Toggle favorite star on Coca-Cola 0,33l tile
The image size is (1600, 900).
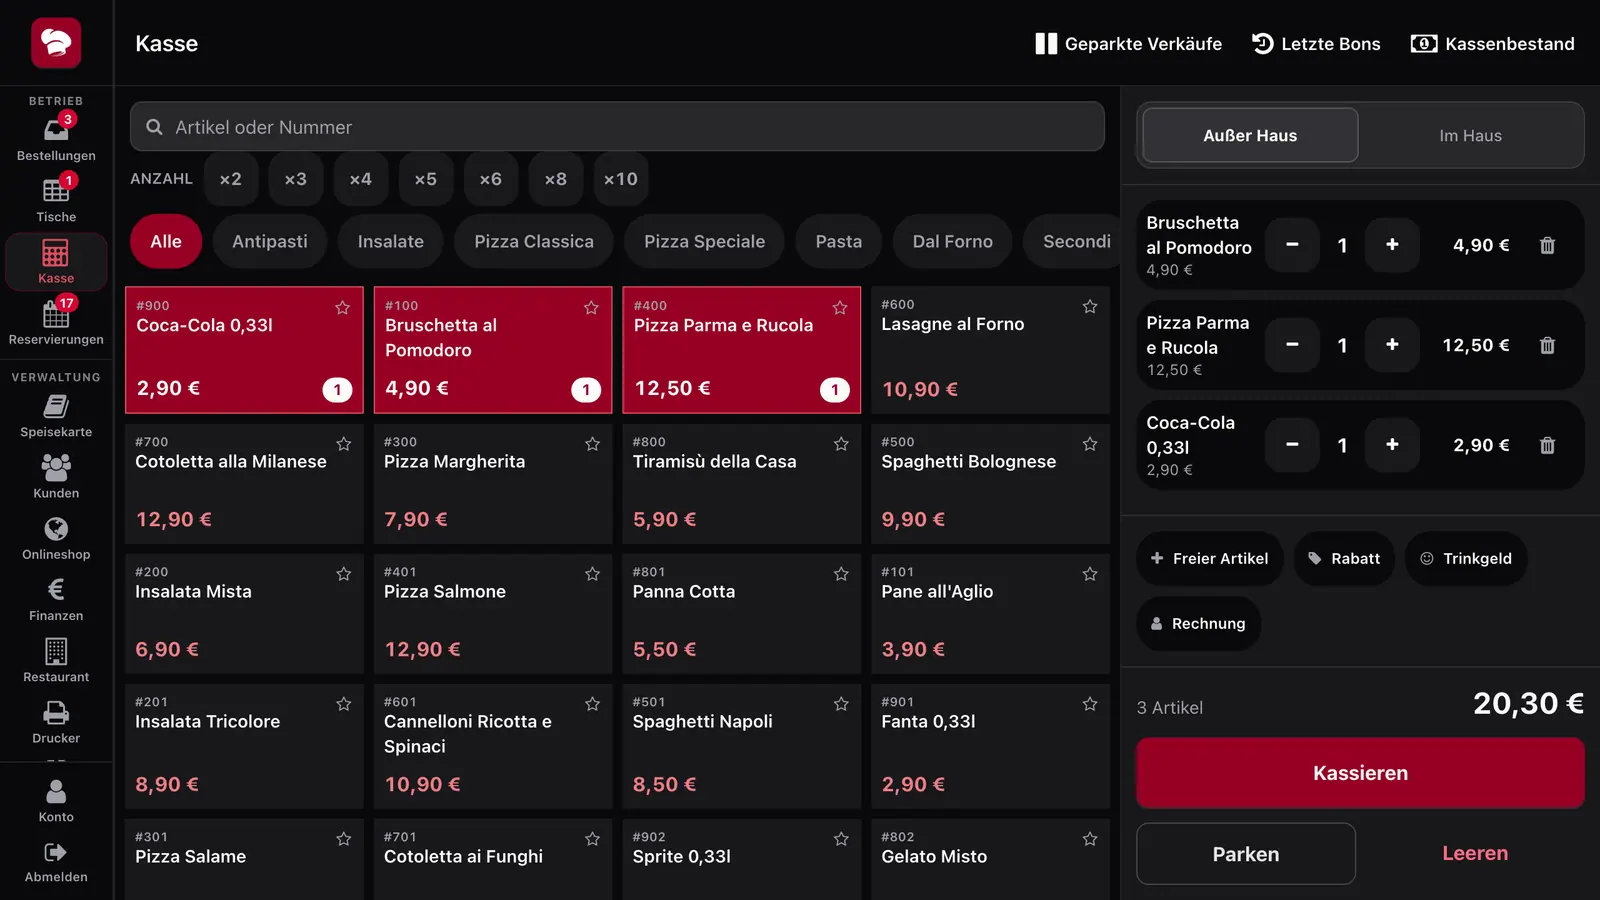(343, 308)
